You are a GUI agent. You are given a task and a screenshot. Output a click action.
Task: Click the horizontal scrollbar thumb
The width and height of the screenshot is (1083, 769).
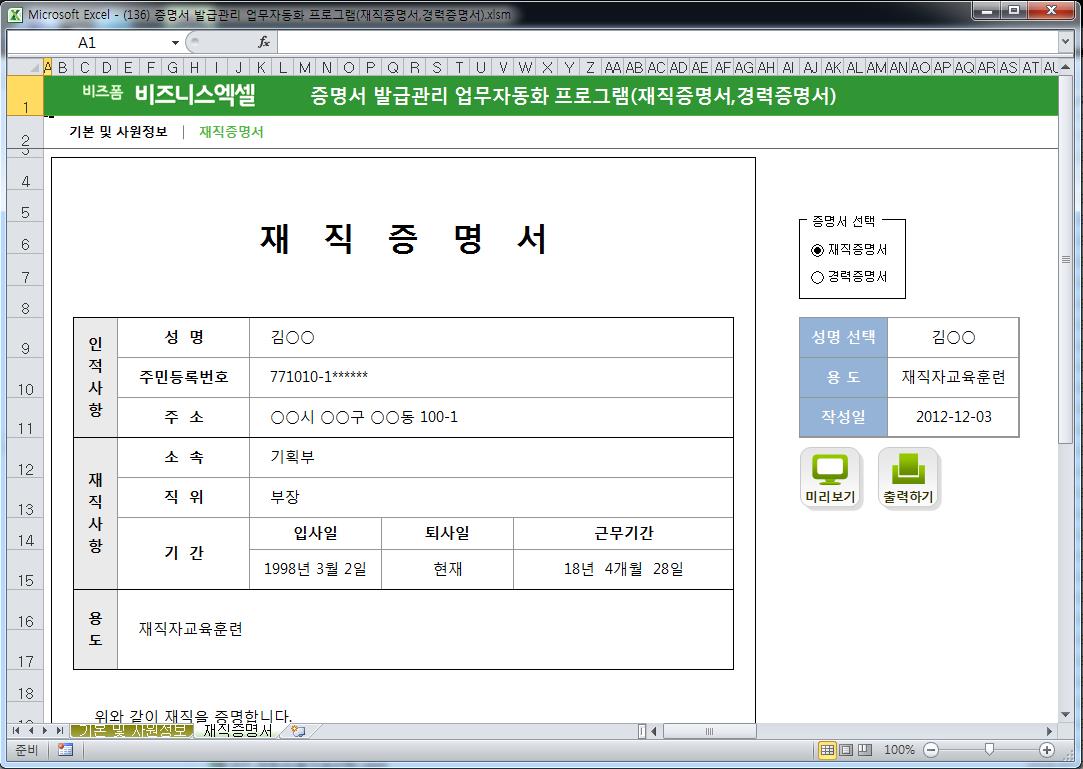click(x=709, y=731)
